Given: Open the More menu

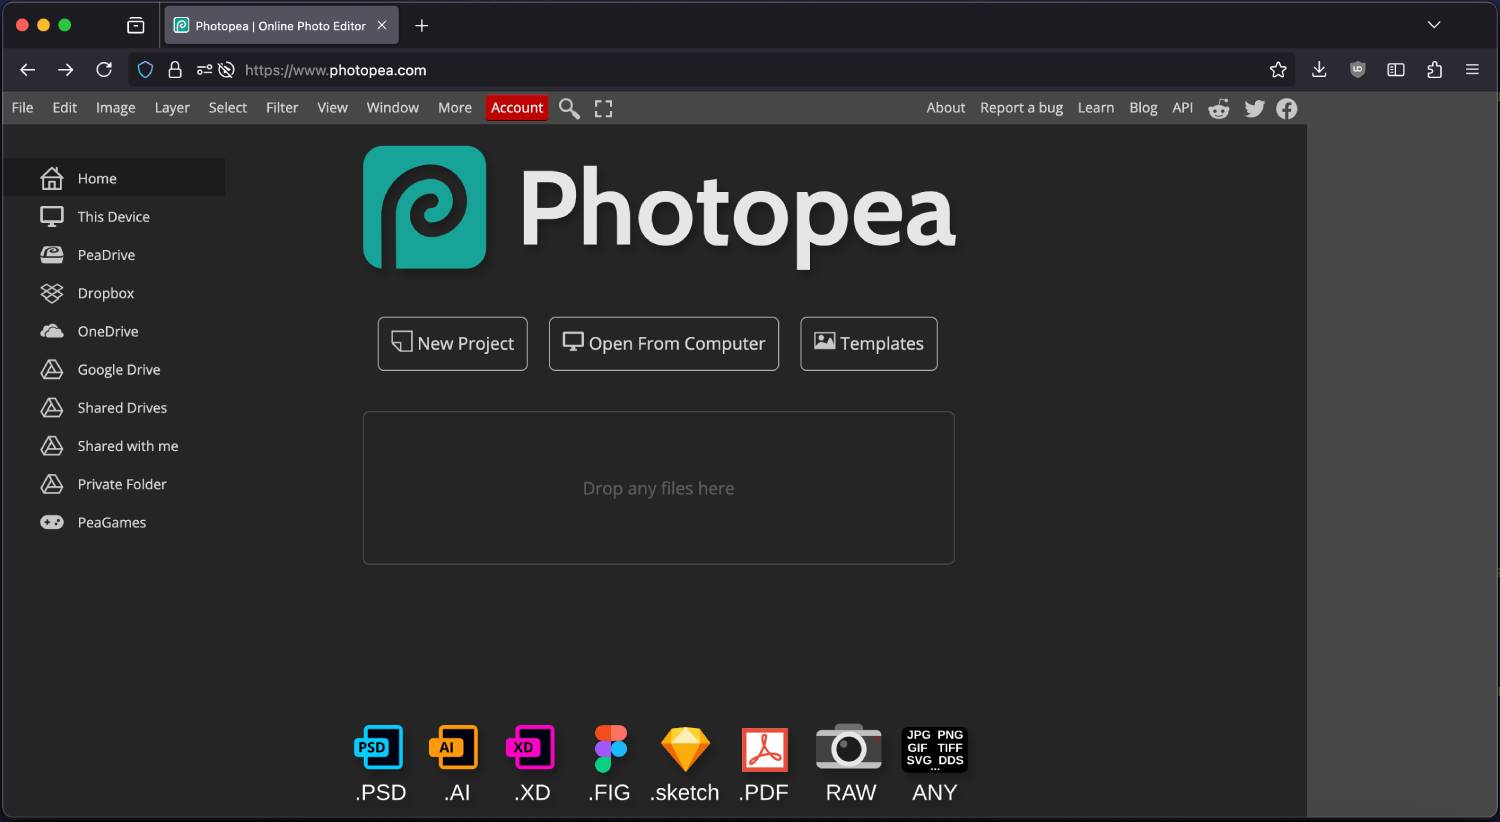Looking at the screenshot, I should coord(455,108).
